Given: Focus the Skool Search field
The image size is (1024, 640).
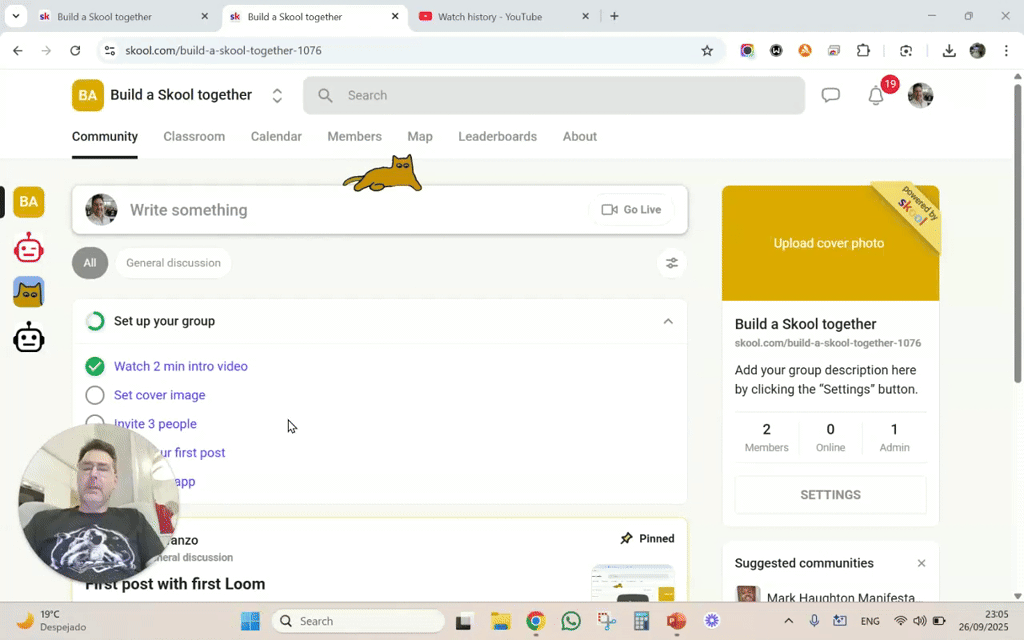Looking at the screenshot, I should (x=554, y=95).
